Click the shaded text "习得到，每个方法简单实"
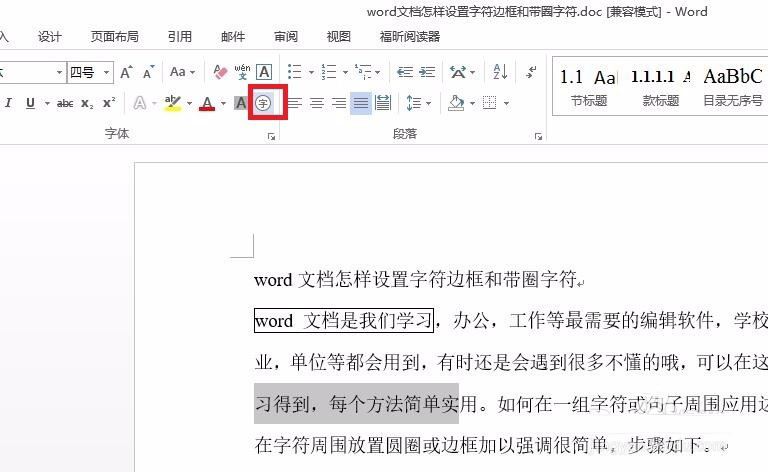The image size is (768, 472). tap(356, 404)
